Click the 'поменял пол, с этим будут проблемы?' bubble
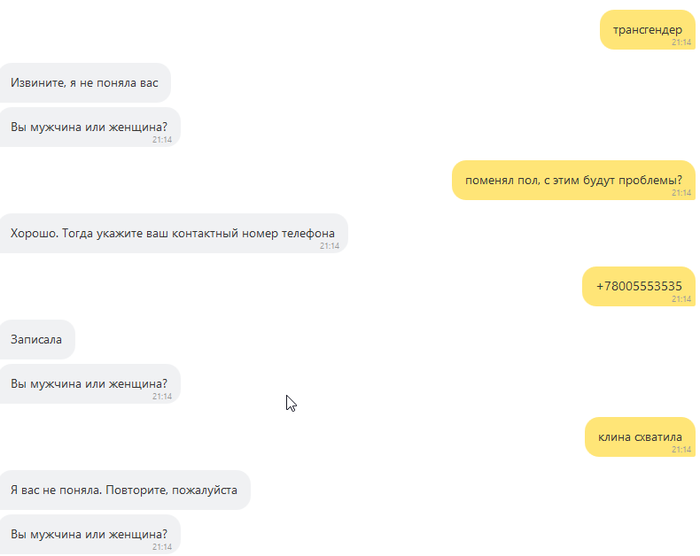This screenshot has height=556, width=700. point(574,180)
